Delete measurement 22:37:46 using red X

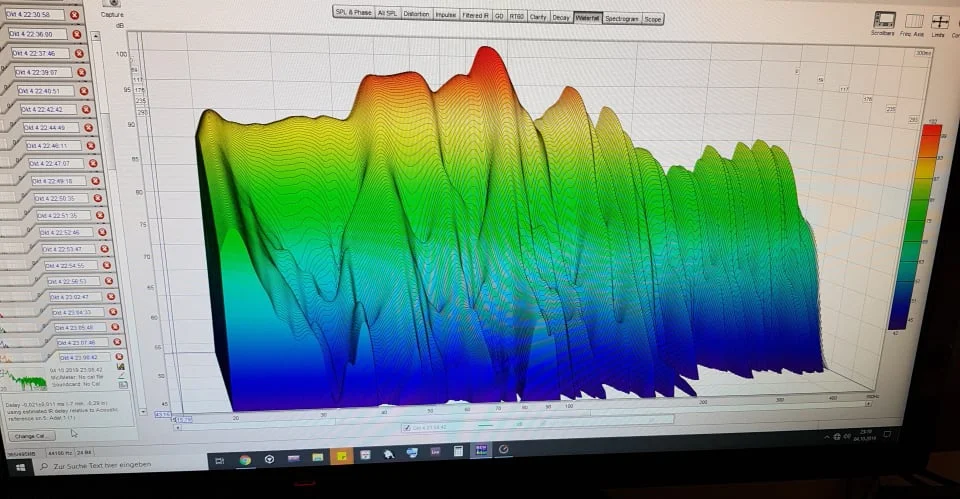click(x=80, y=54)
